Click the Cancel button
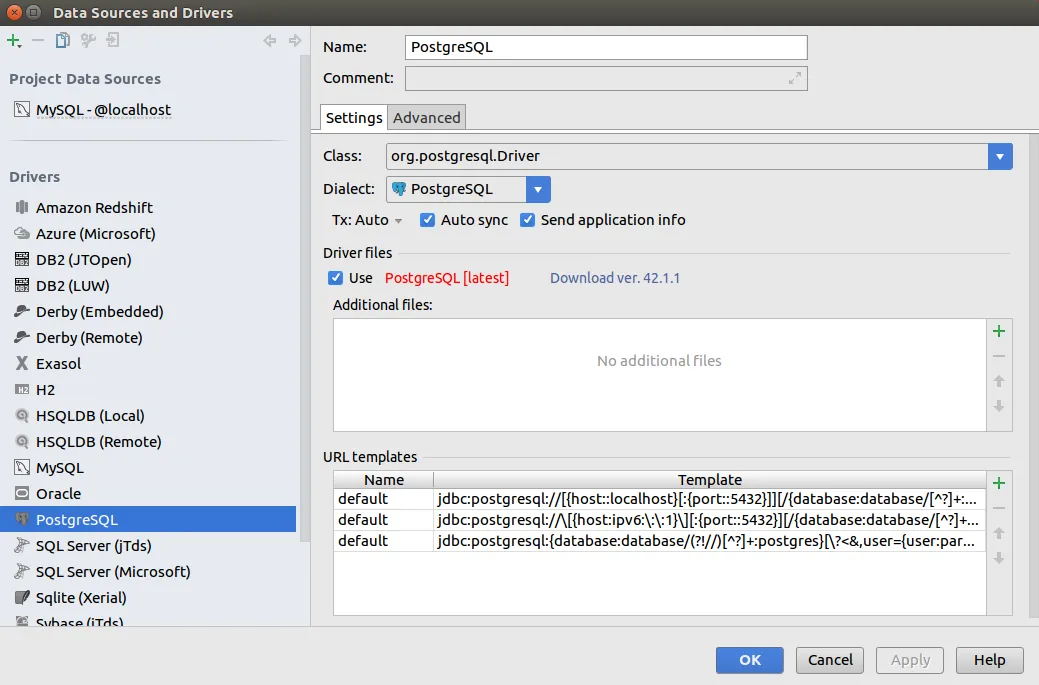Viewport: 1039px width, 685px height. pyautogui.click(x=830, y=660)
